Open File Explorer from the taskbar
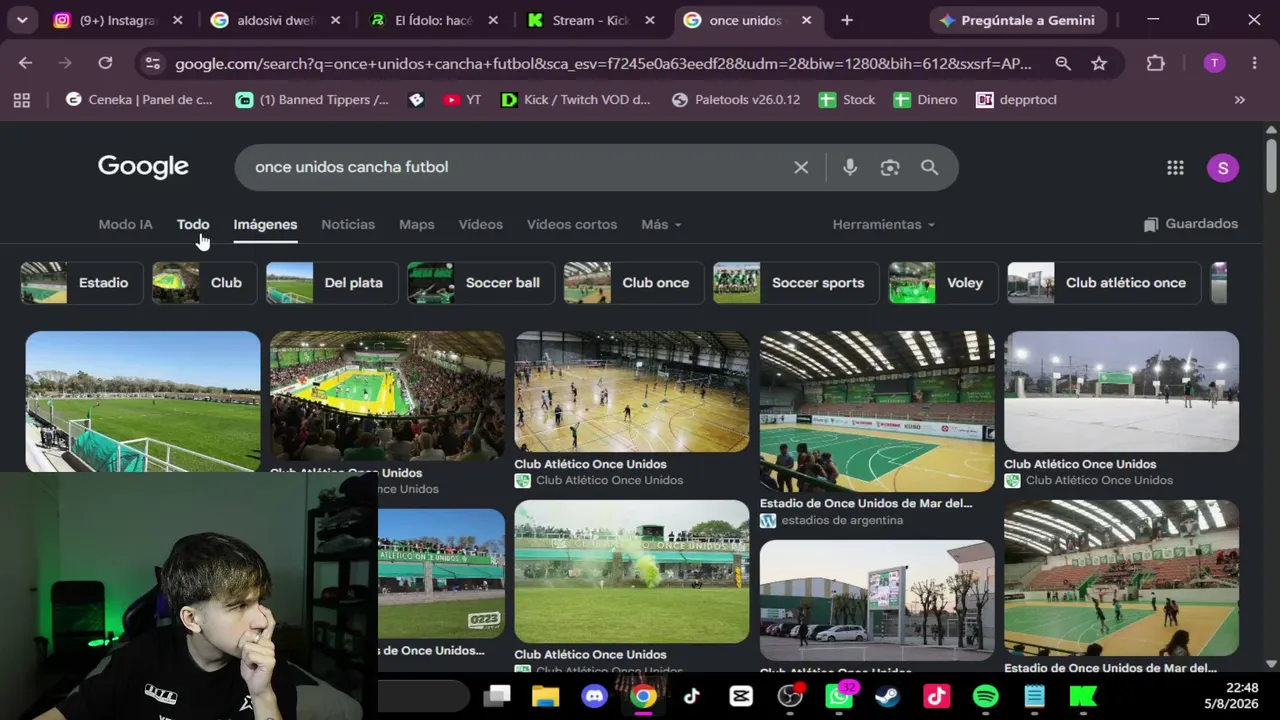The height and width of the screenshot is (720, 1280). pyautogui.click(x=546, y=695)
